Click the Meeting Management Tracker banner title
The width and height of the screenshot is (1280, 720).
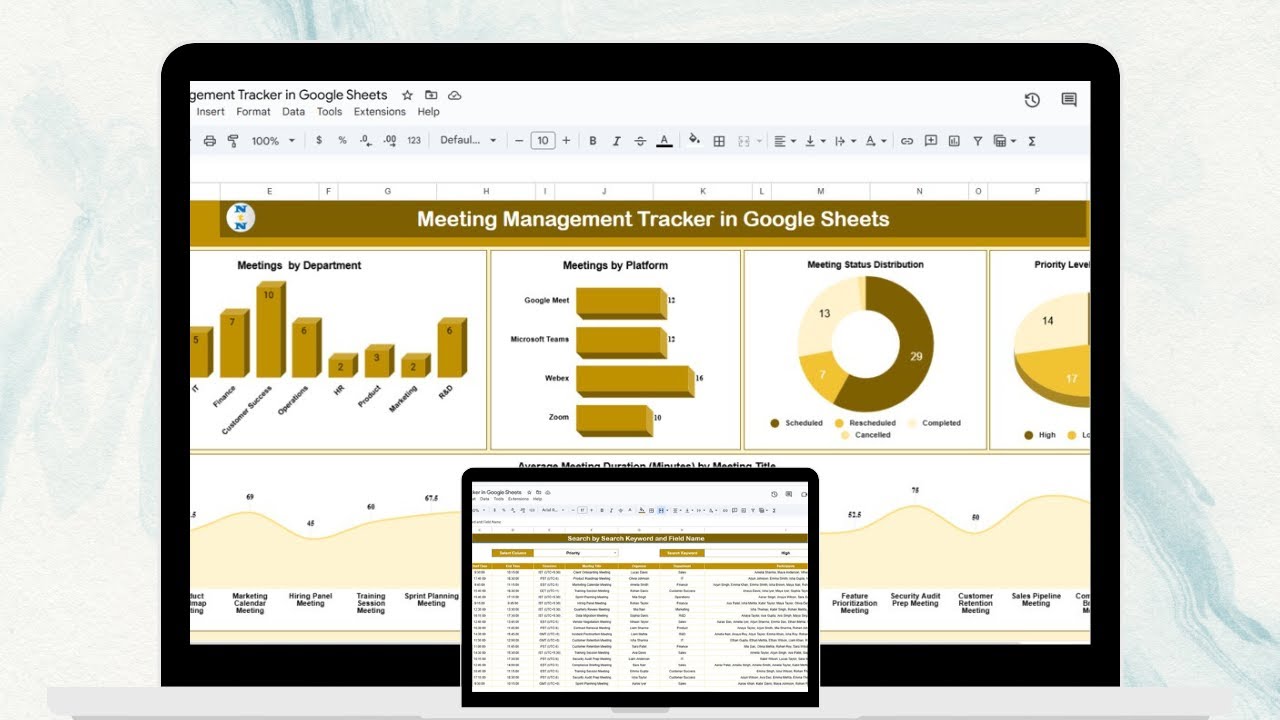(x=653, y=219)
